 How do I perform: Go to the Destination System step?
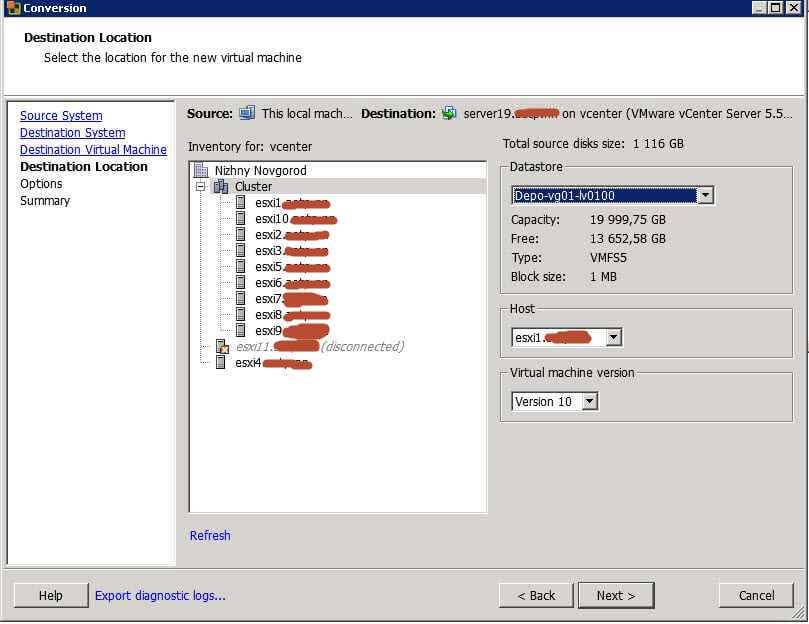click(72, 133)
